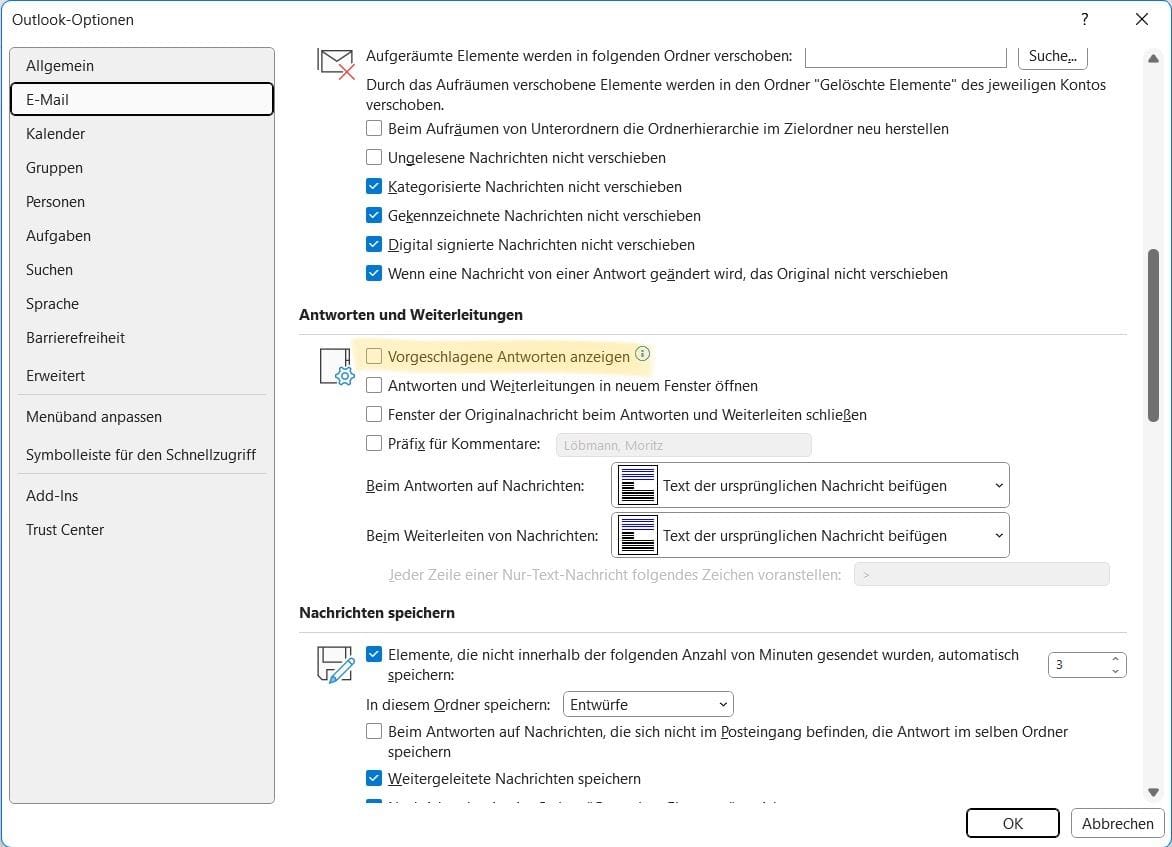Click Abbrechen to cancel

(x=1117, y=823)
